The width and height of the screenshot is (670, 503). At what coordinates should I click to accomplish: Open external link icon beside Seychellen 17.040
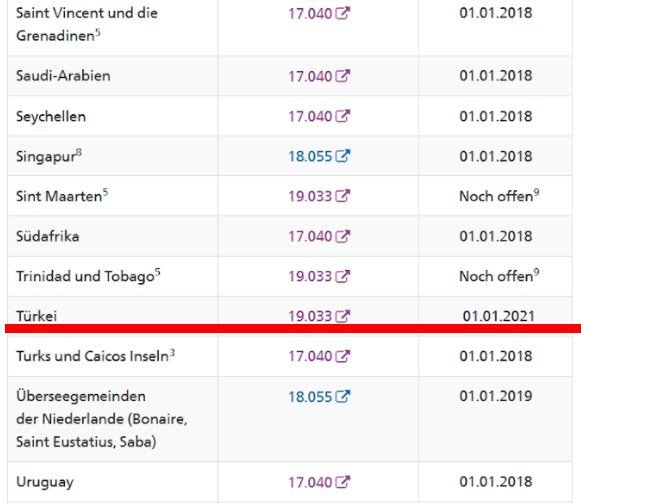coord(343,116)
